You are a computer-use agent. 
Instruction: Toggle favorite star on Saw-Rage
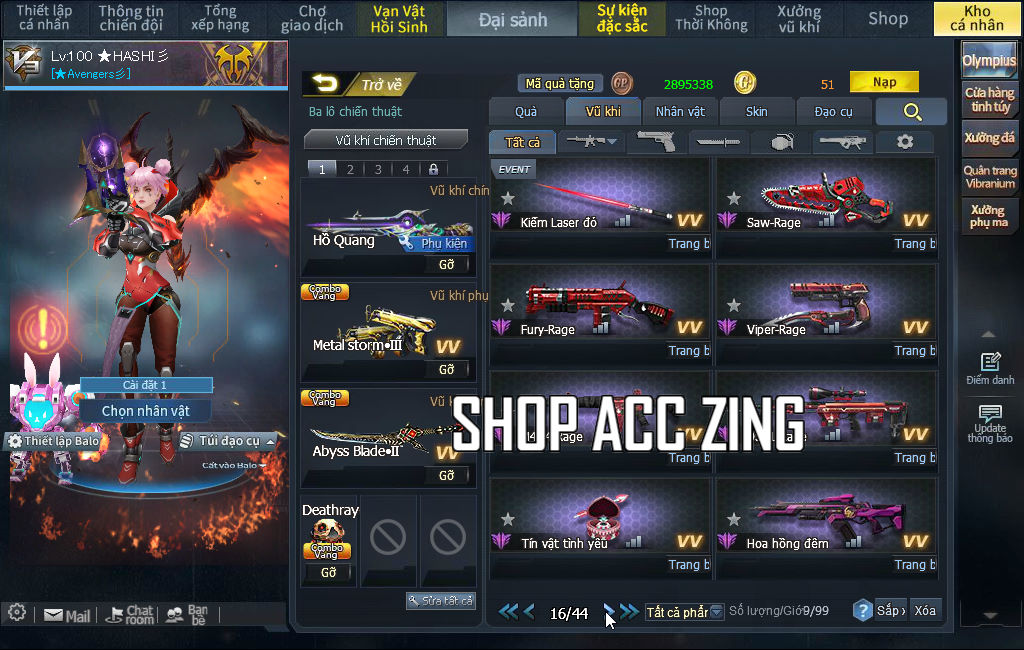[x=734, y=198]
